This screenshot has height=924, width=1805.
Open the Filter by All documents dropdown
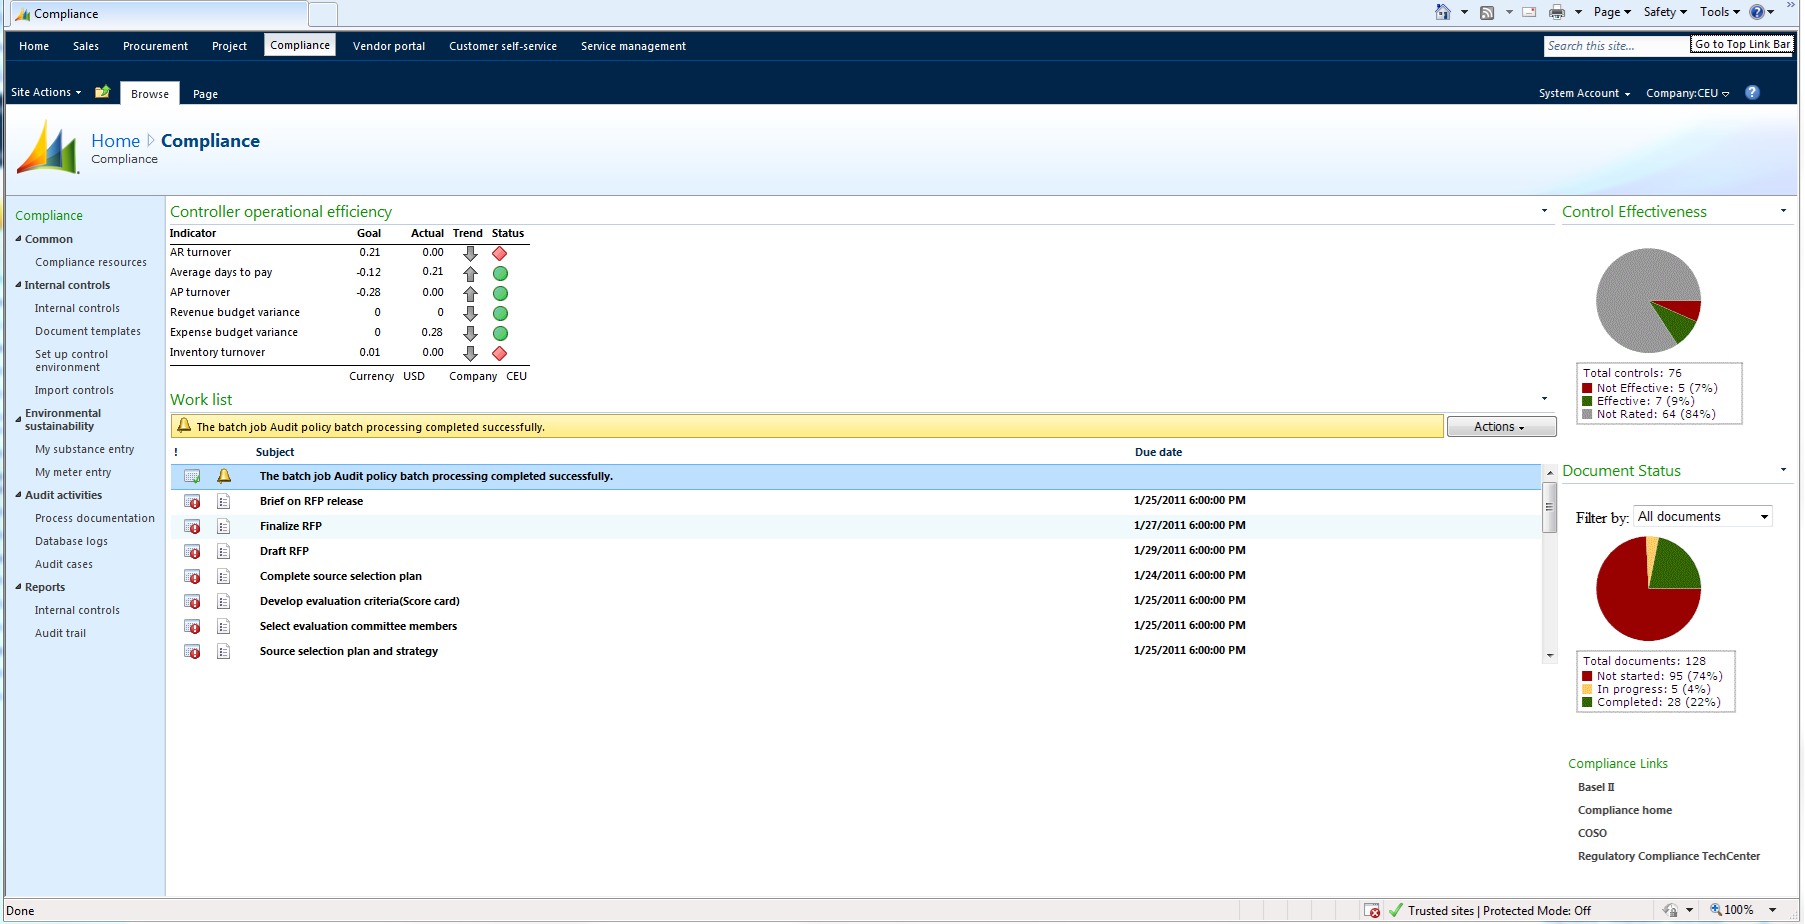point(1702,515)
